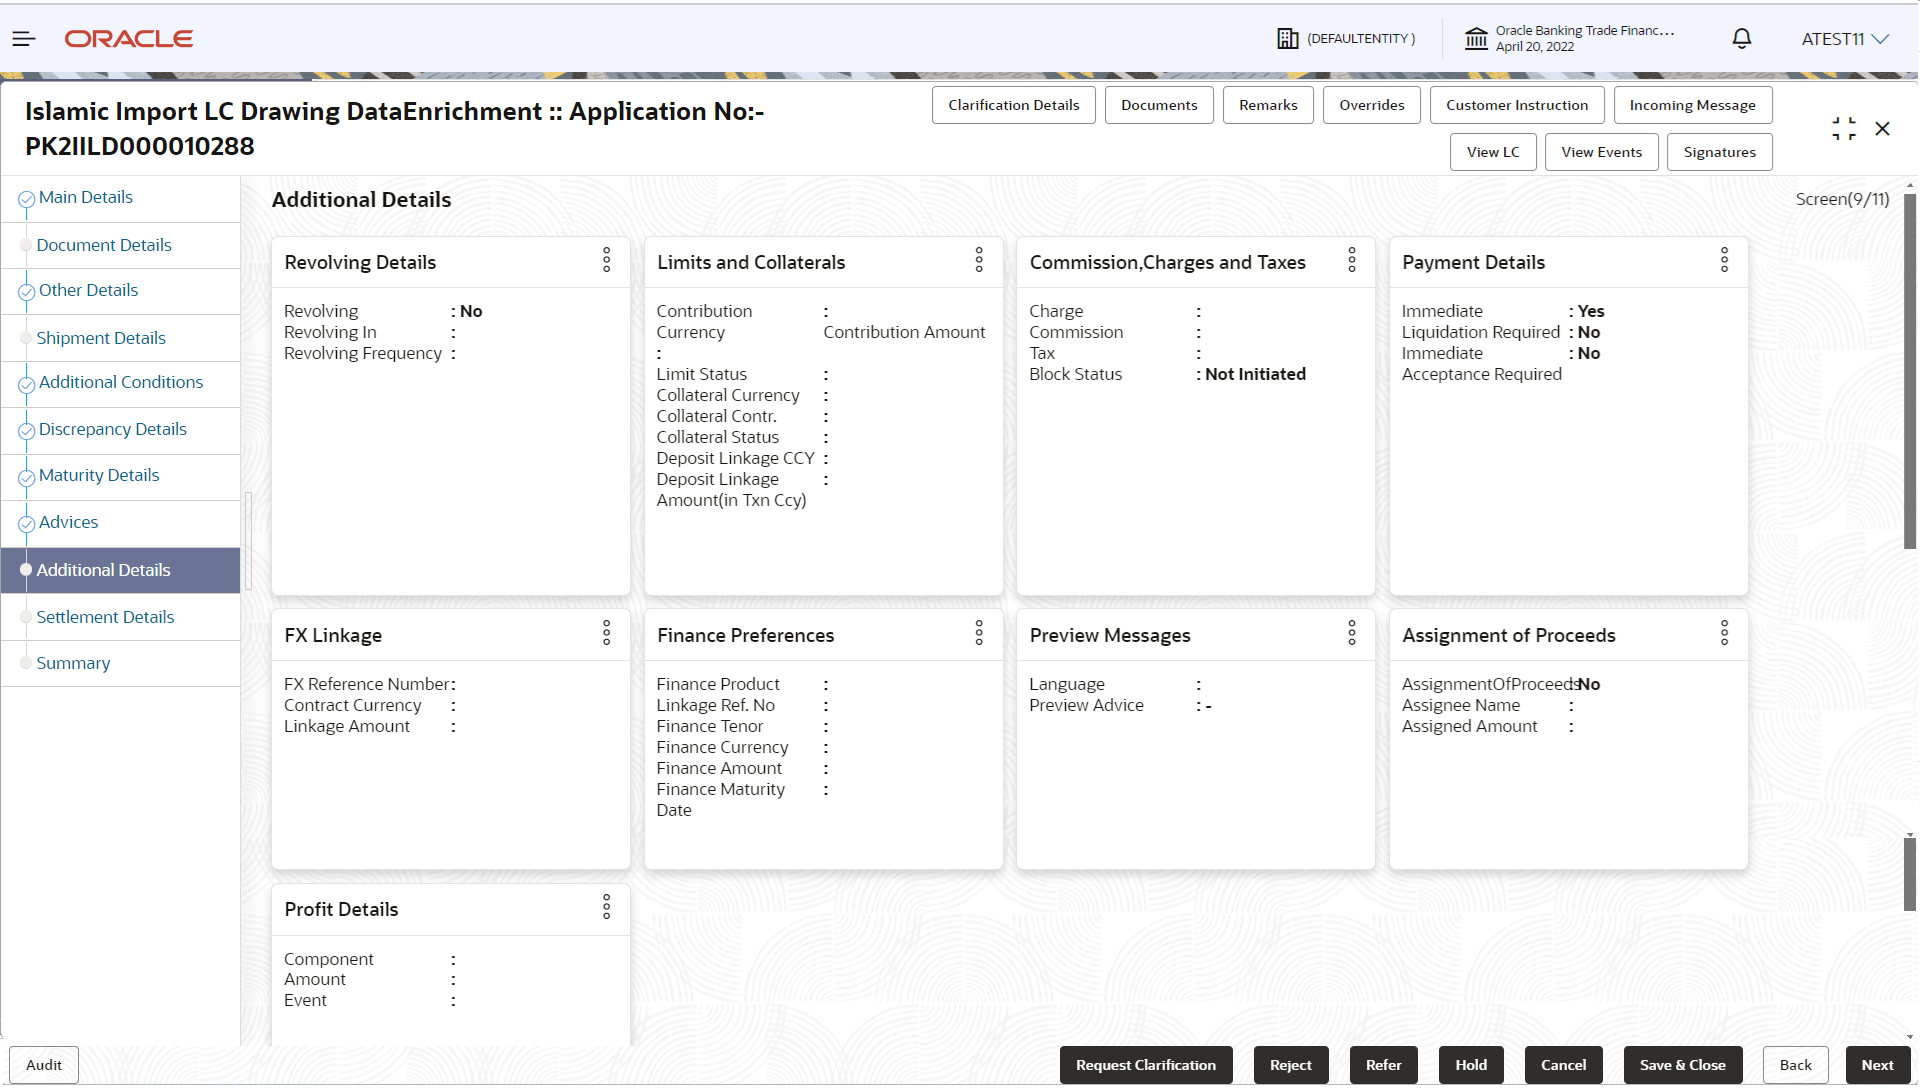The width and height of the screenshot is (1920, 1088).
Task: Click the left panel collapse handle
Action: coord(247,541)
